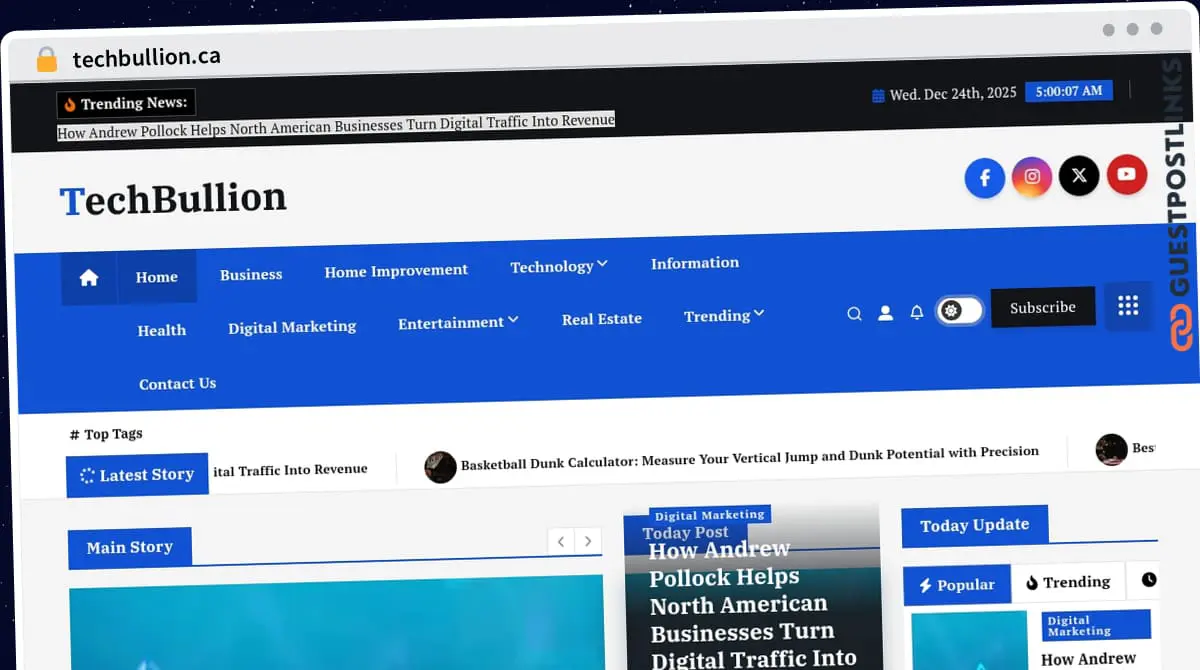Viewport: 1200px width, 670px height.
Task: Open the grid menu icon
Action: [1128, 305]
